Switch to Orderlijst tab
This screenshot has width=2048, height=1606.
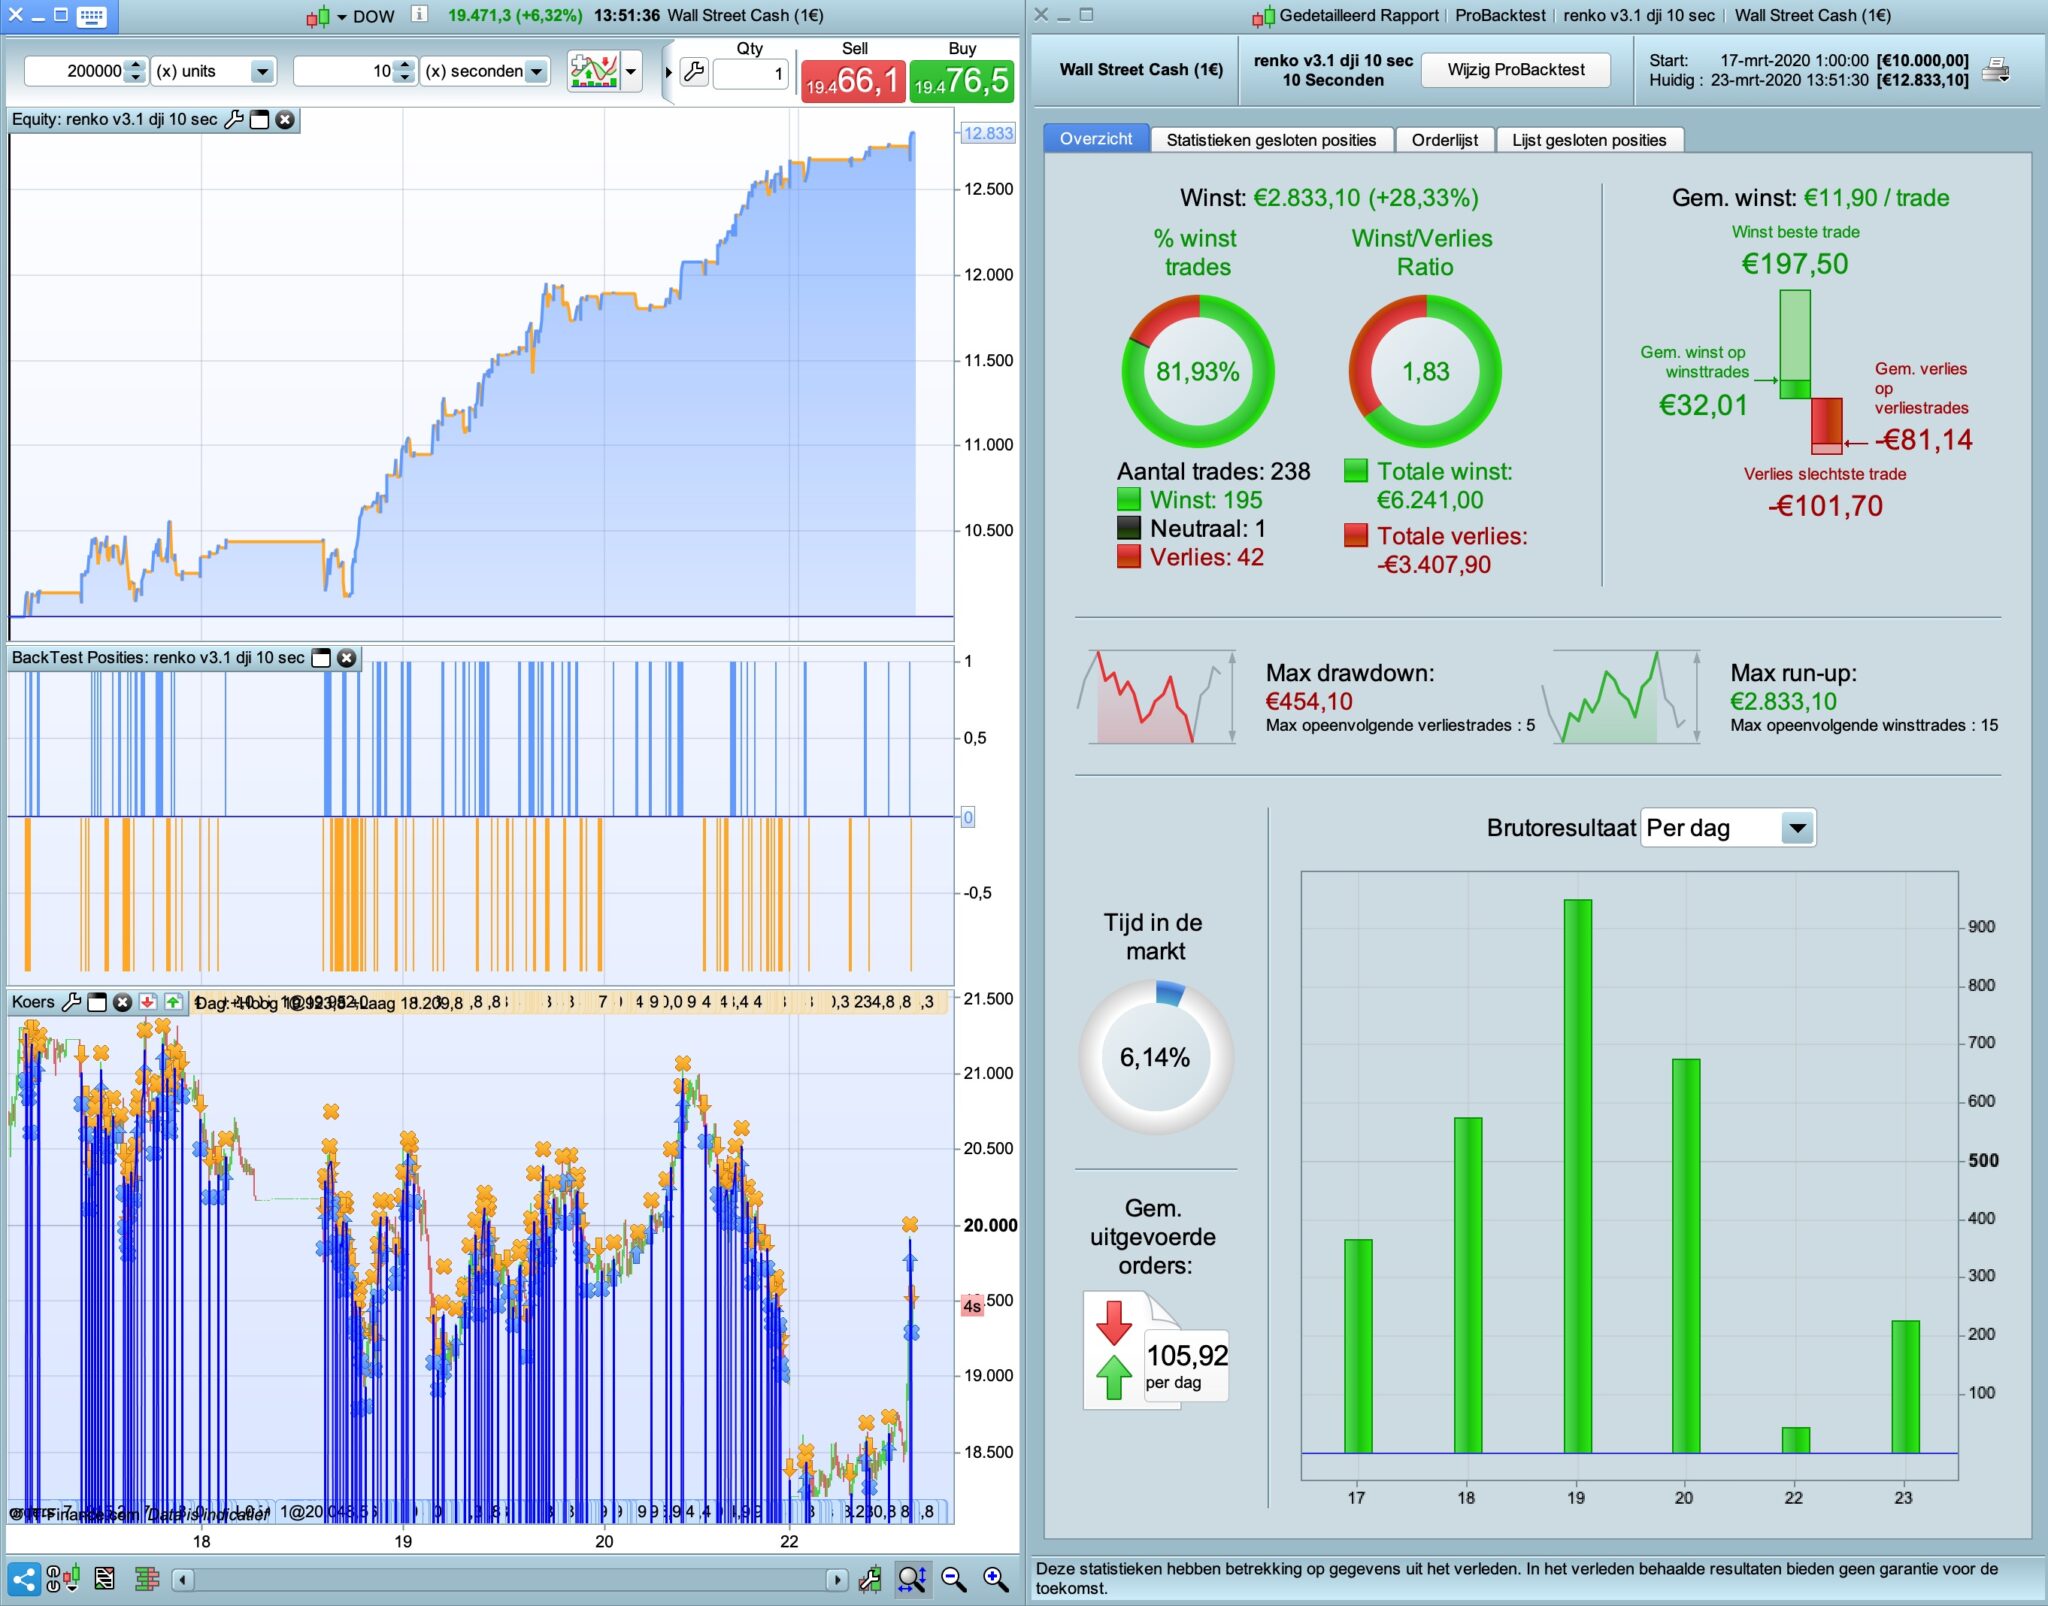1444,140
